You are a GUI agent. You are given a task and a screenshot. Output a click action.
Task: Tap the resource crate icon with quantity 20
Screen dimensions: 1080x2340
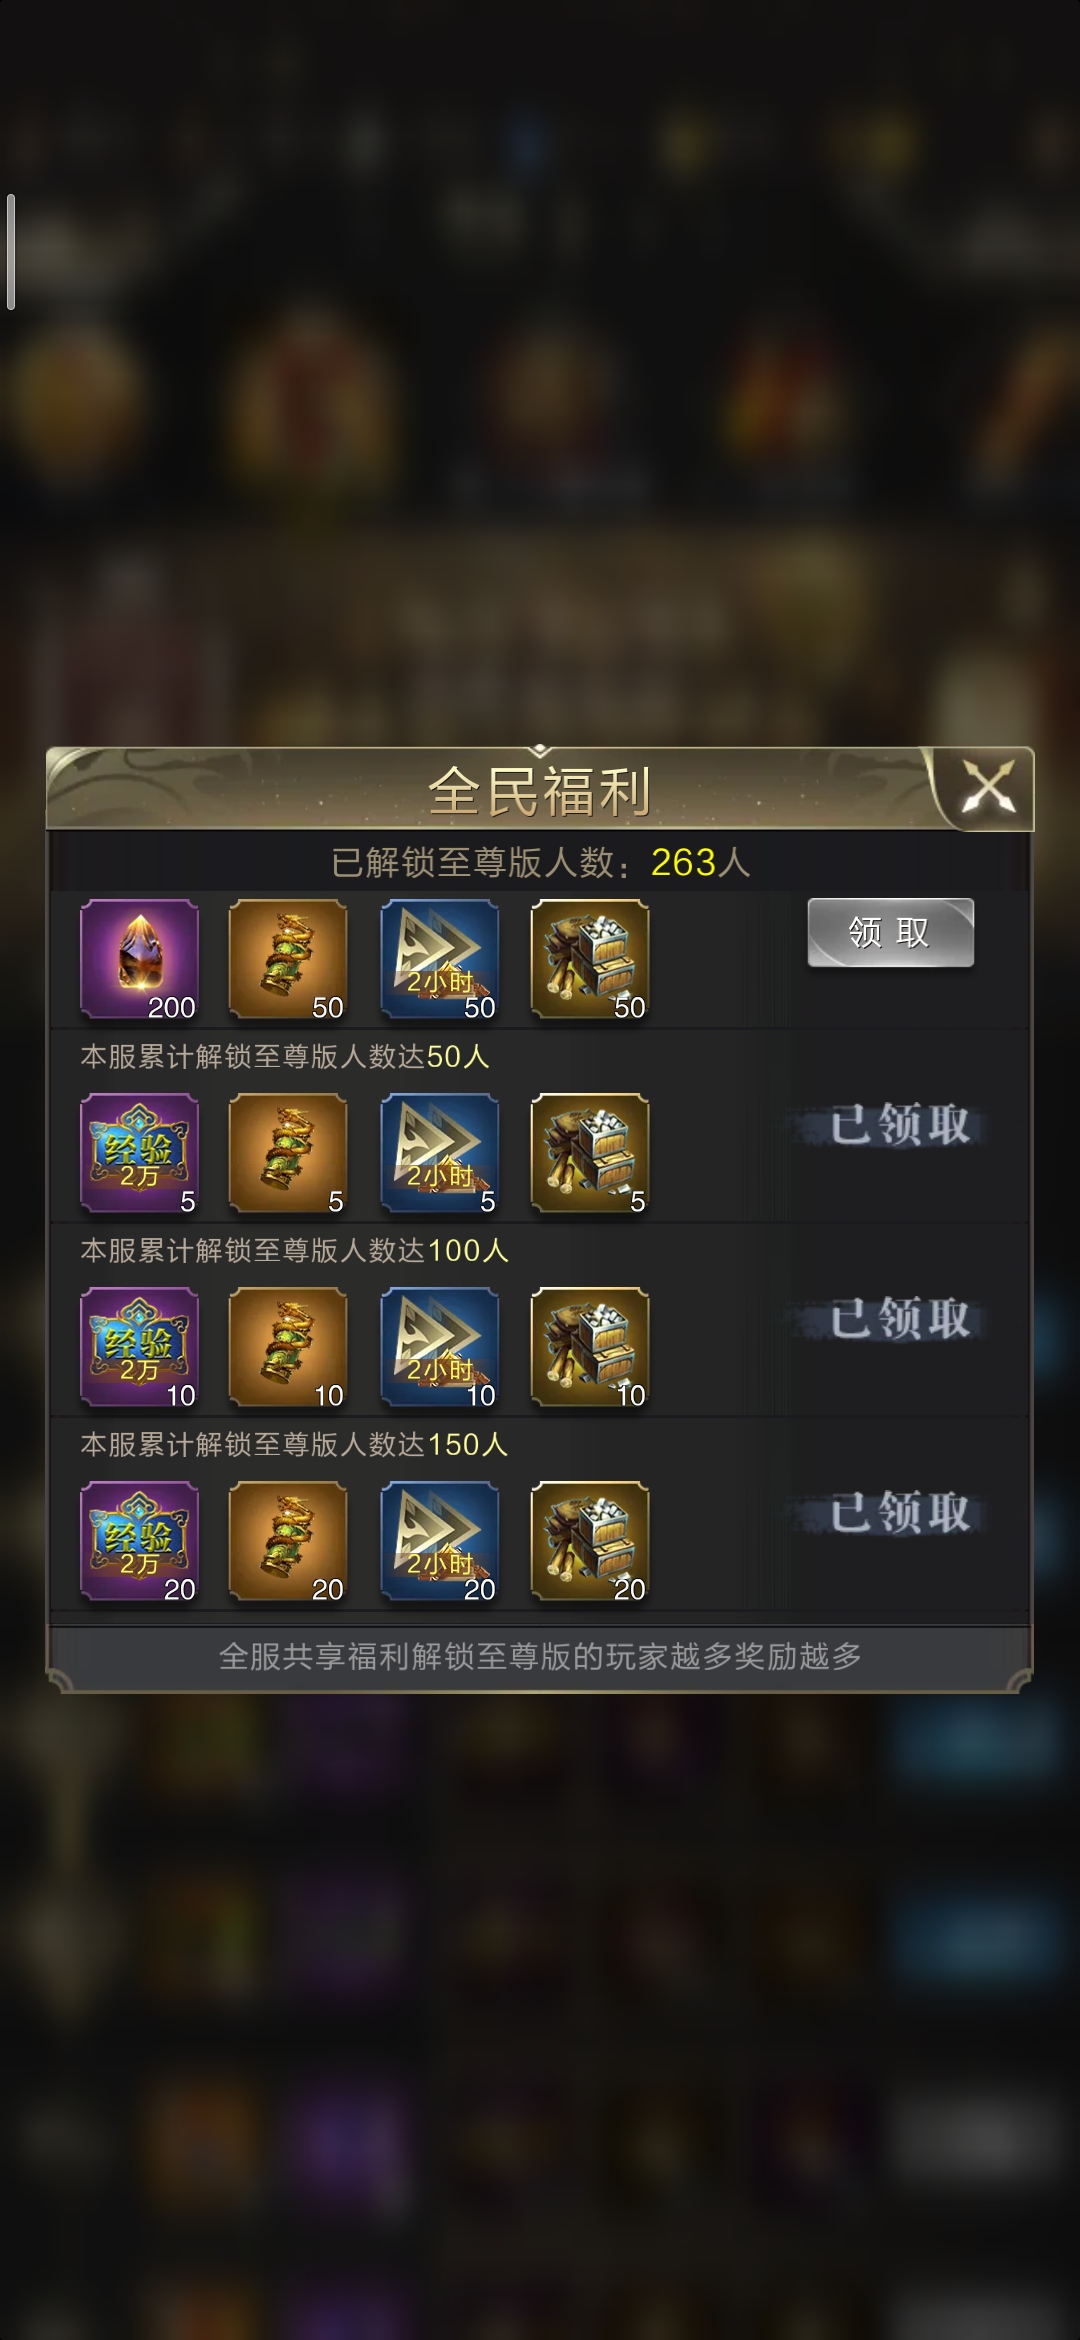click(x=590, y=1541)
